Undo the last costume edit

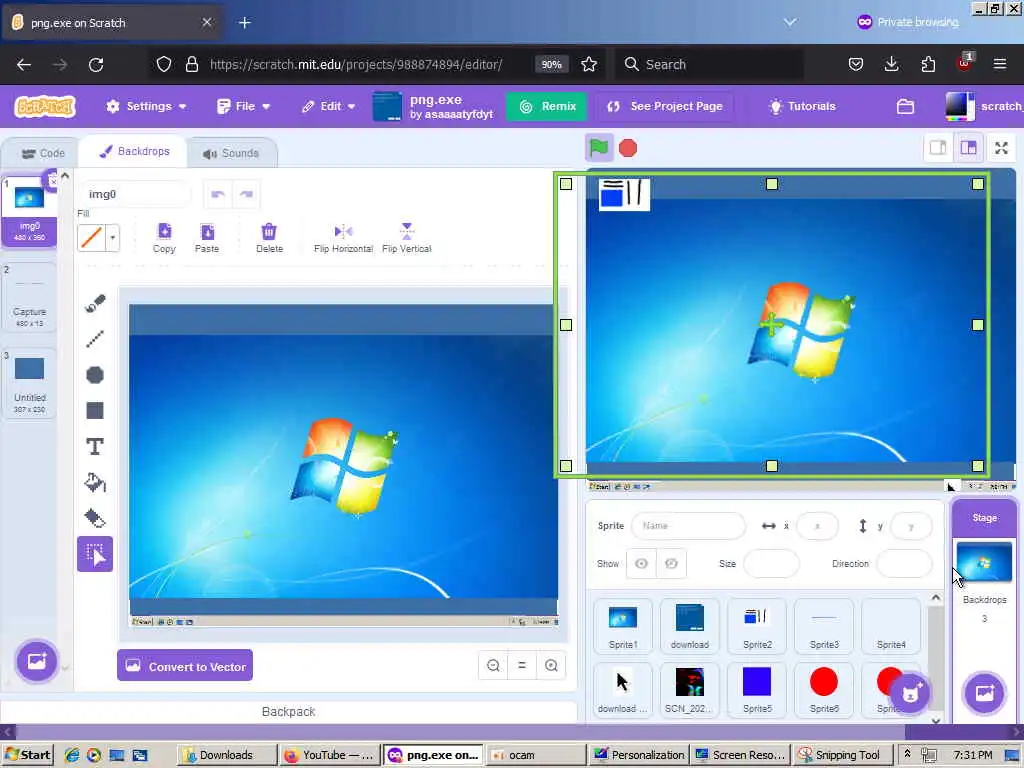click(217, 194)
